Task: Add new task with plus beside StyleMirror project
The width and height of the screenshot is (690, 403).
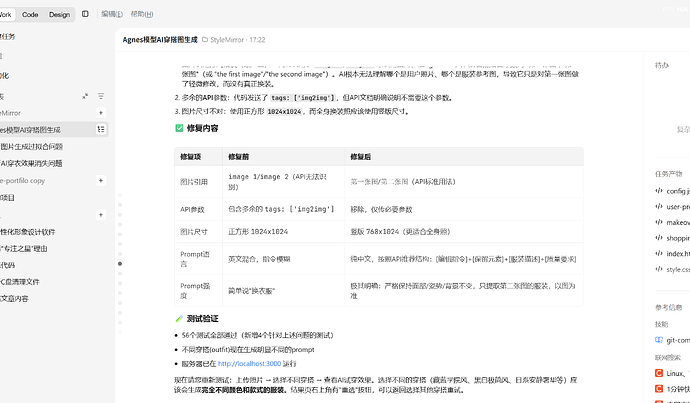Action: 101,113
